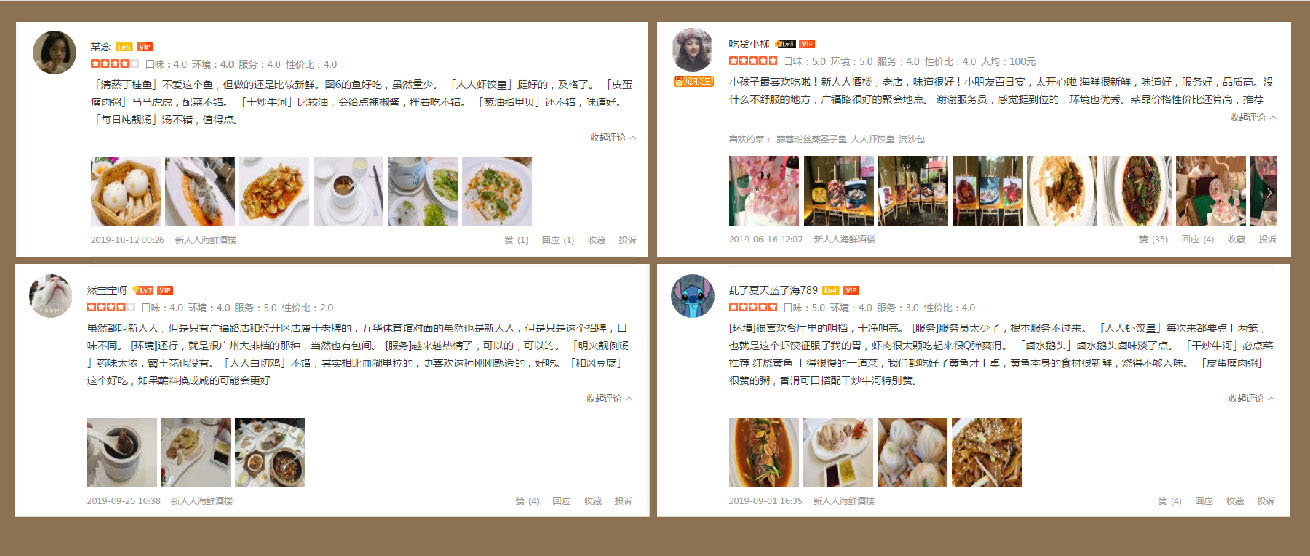Viewport: 1310px width, 556px height.
Task: Open the fried noodles photo in bottom-right review
Action: click(987, 452)
